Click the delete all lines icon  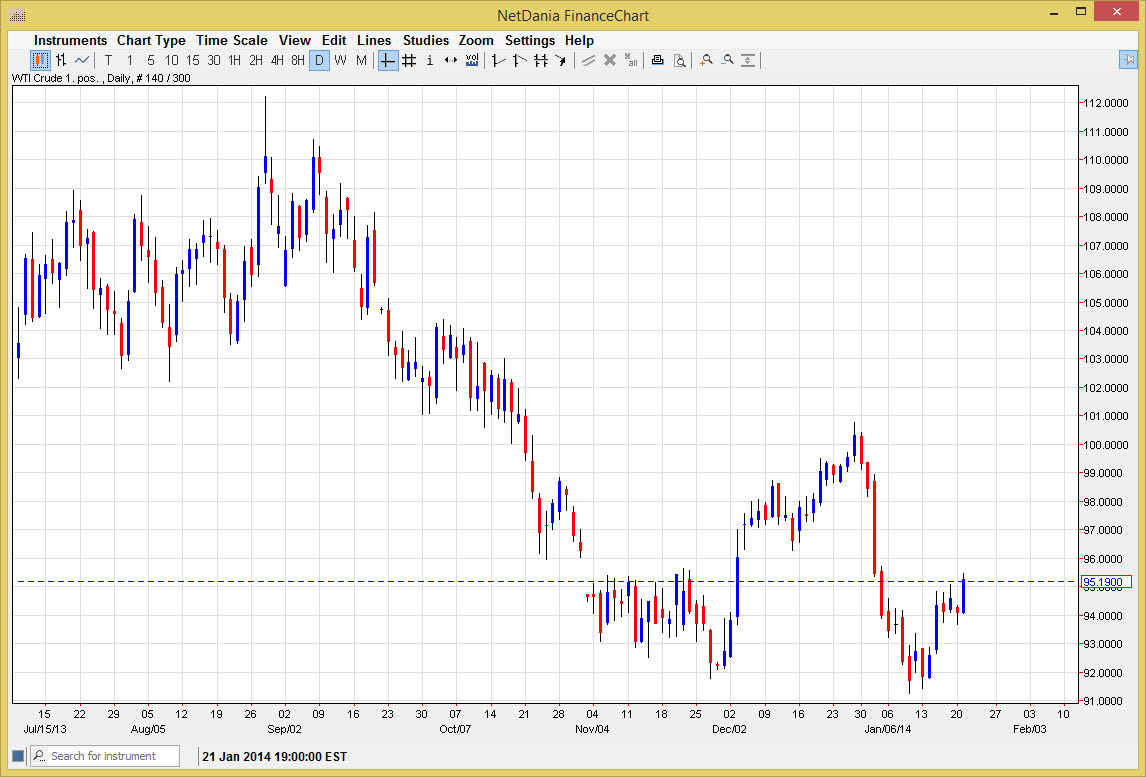(x=630, y=60)
